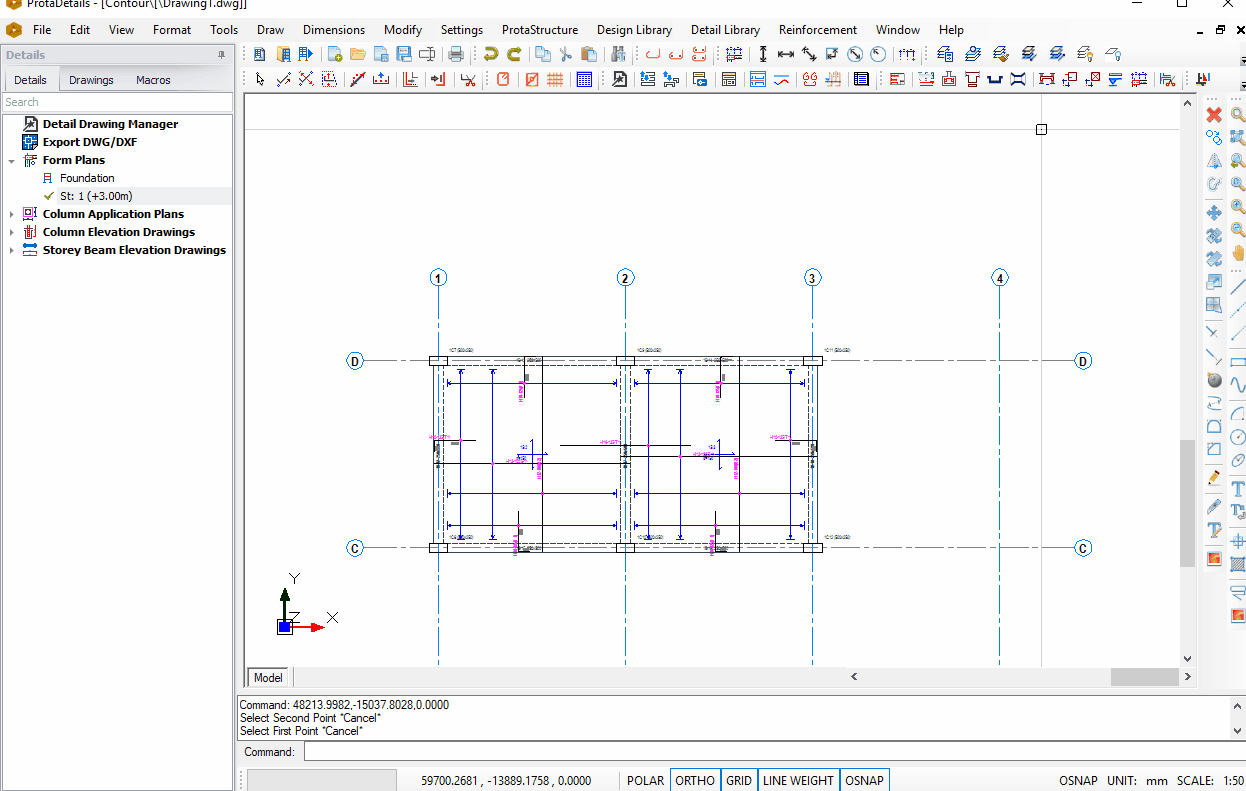1246x791 pixels.
Task: Open the Reinforcement menu
Action: (x=817, y=30)
